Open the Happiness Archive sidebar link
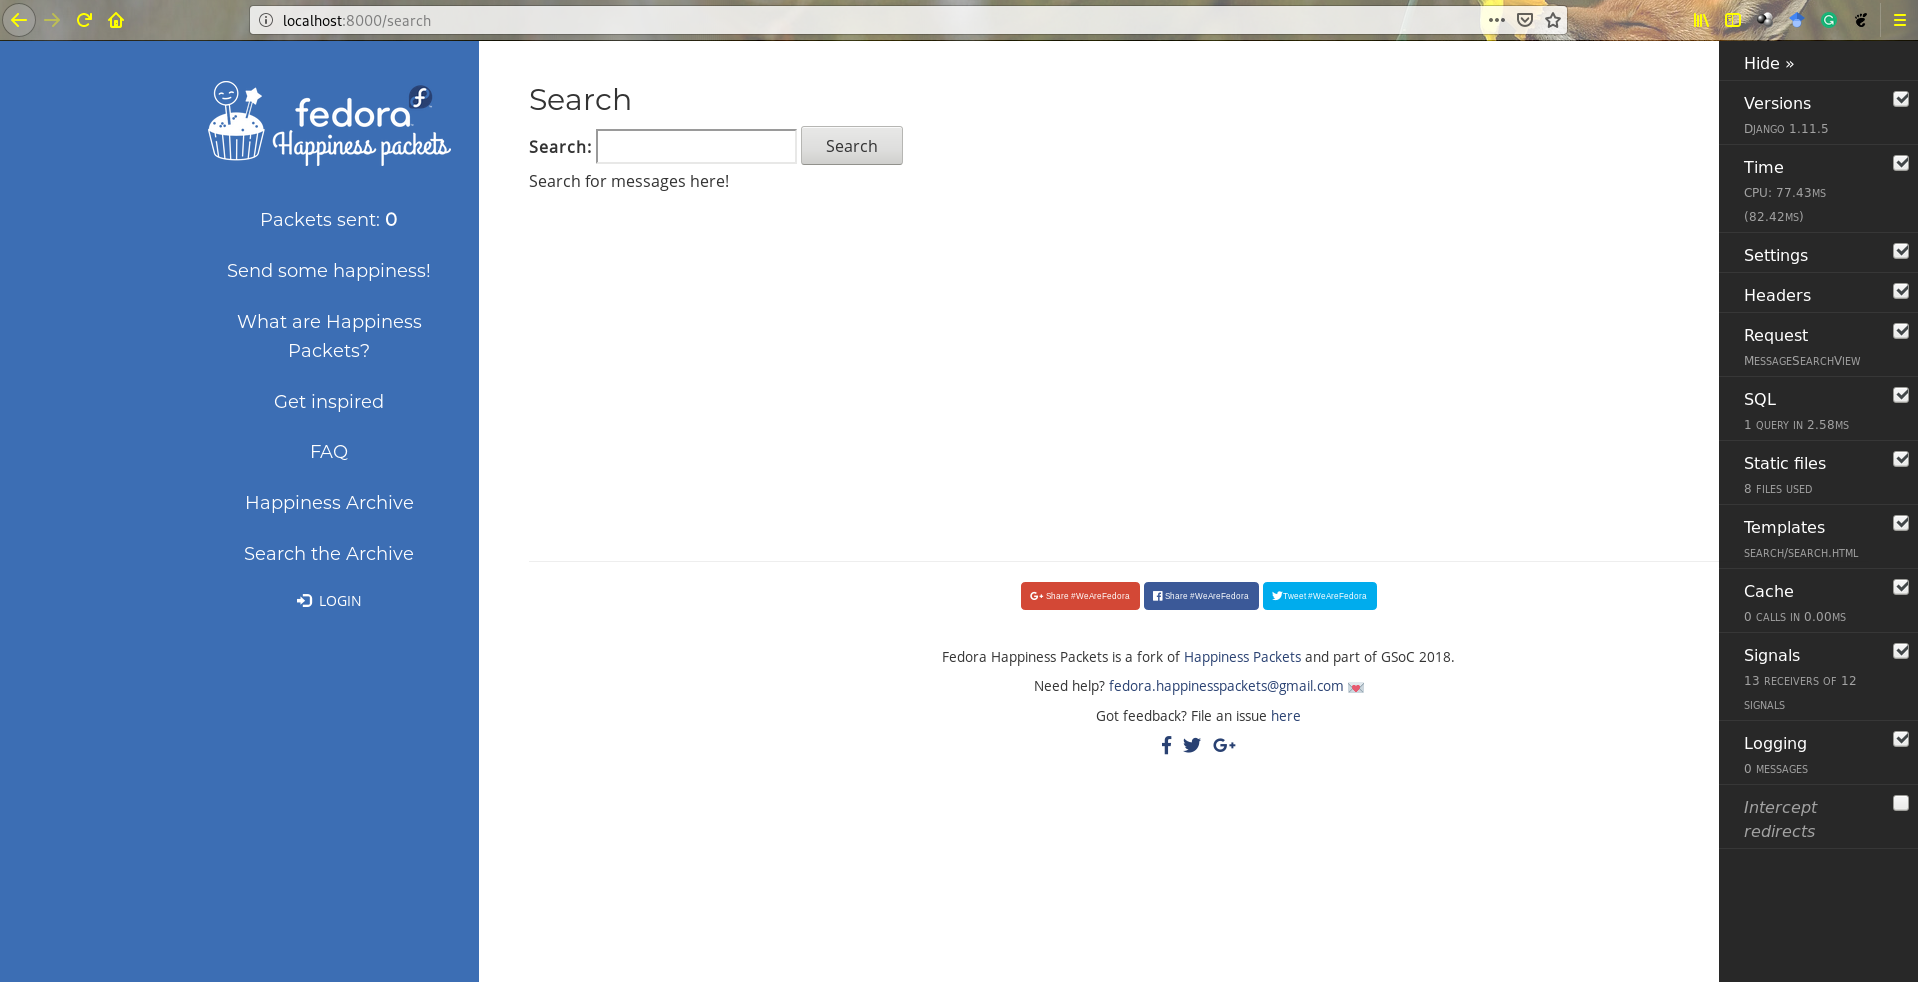Image resolution: width=1918 pixels, height=982 pixels. coord(329,503)
